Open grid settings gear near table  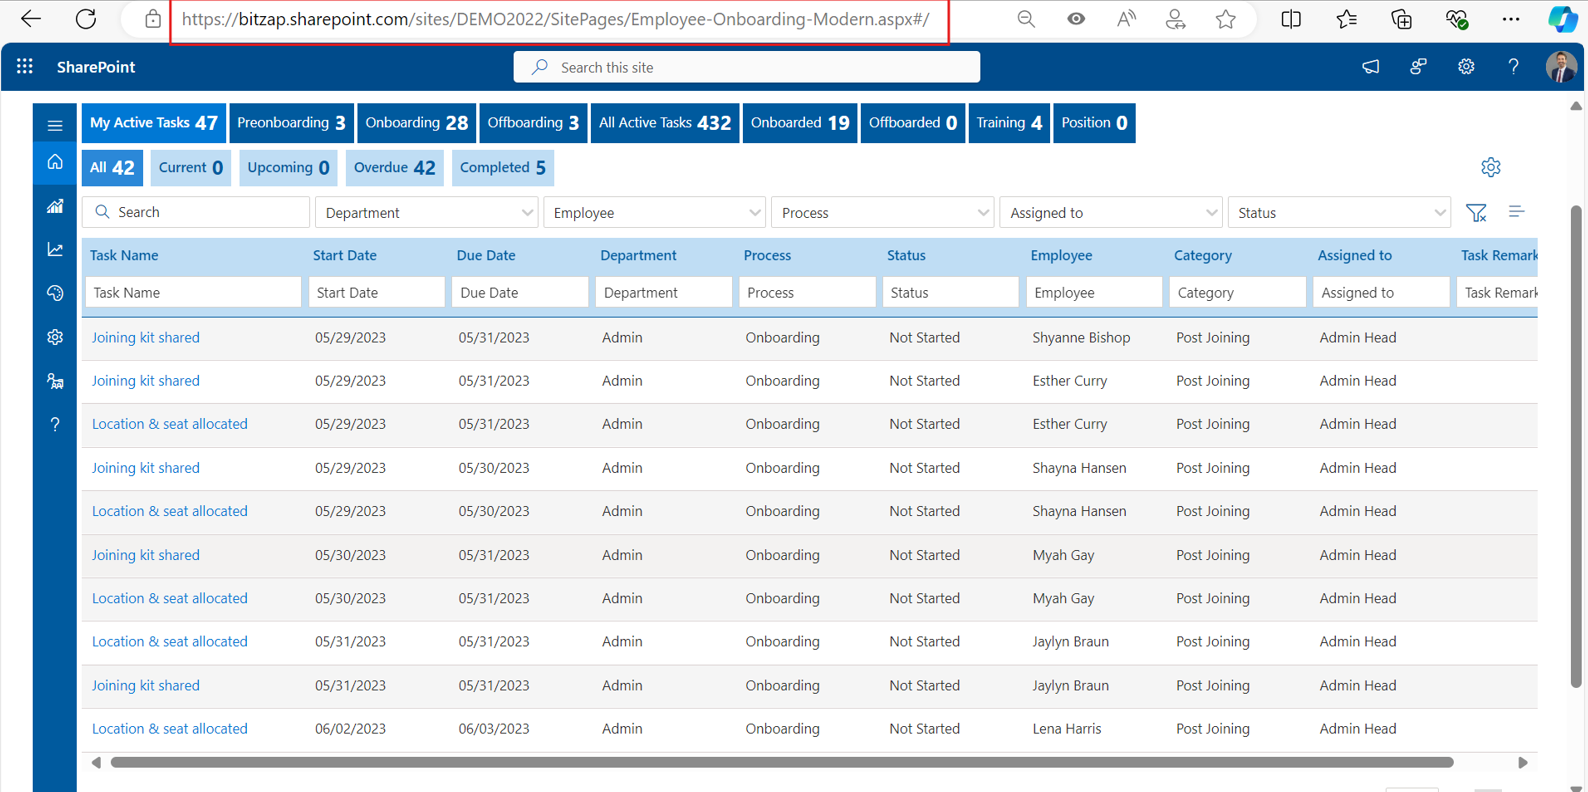click(x=1491, y=168)
